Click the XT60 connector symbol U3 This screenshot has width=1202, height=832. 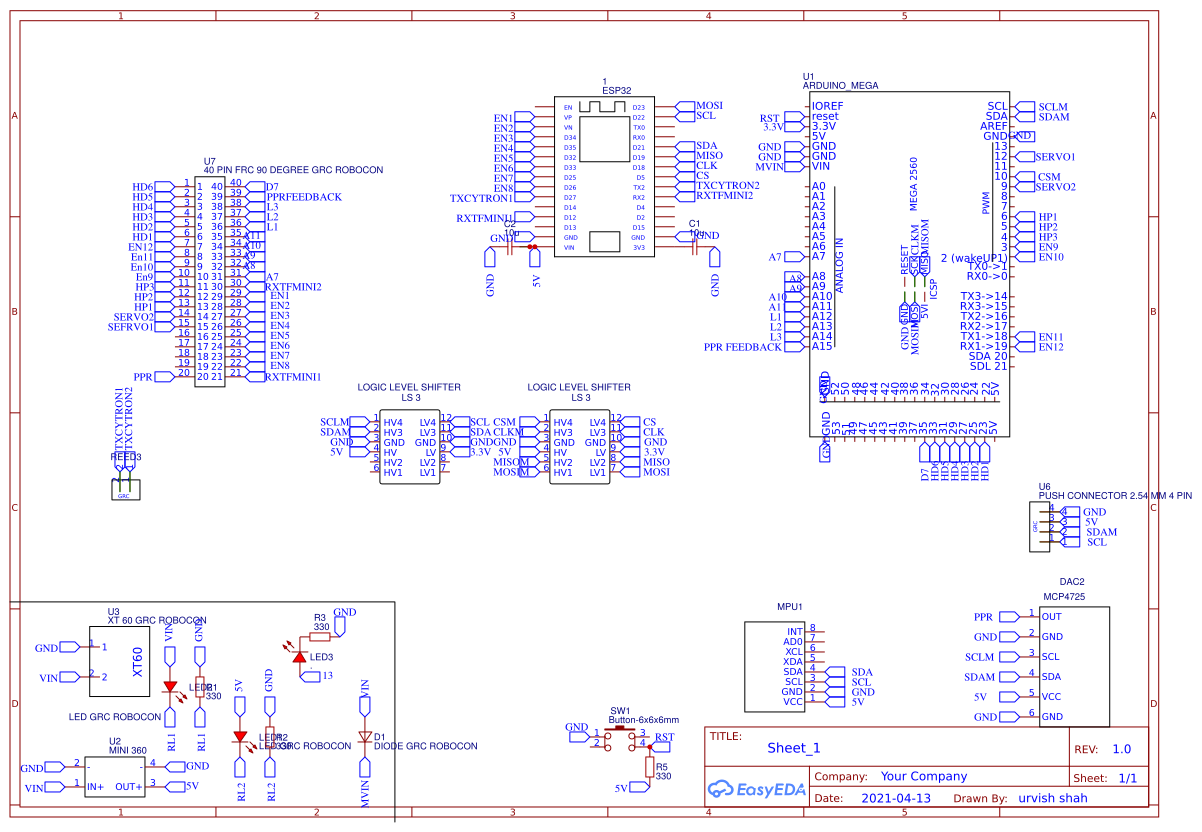pos(120,660)
